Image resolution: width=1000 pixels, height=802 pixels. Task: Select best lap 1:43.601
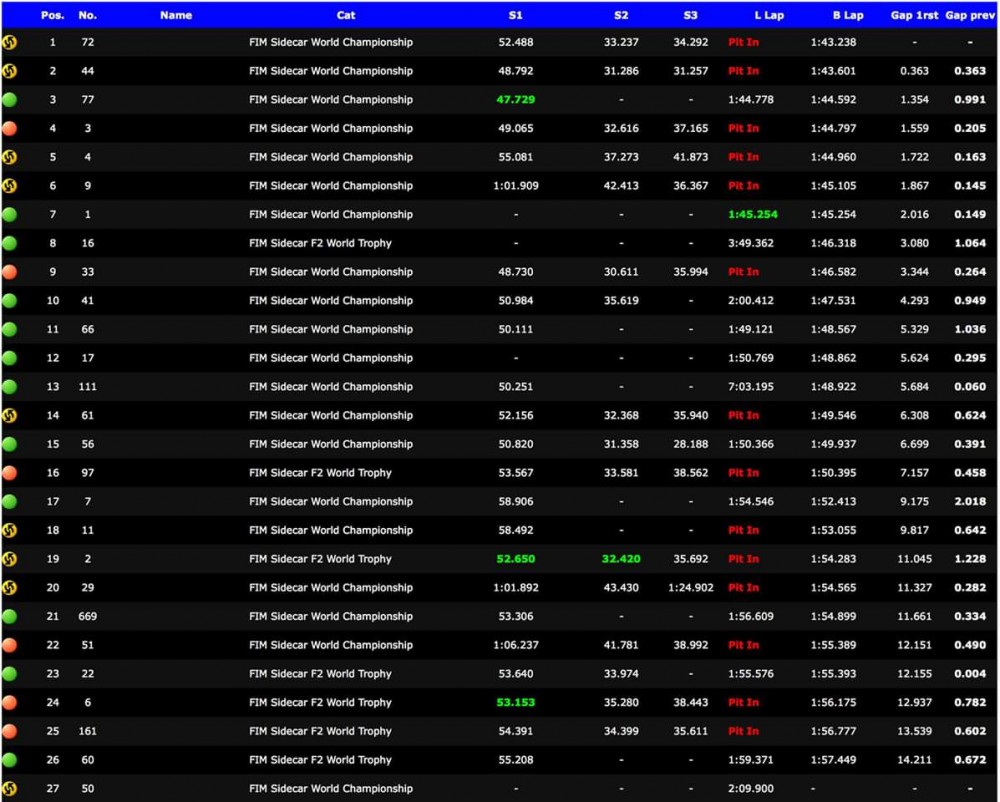pyautogui.click(x=834, y=71)
